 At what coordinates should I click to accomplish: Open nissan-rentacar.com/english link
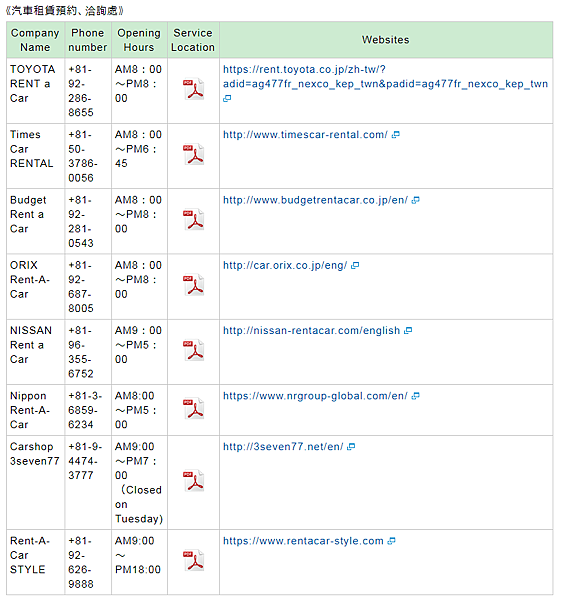click(311, 331)
